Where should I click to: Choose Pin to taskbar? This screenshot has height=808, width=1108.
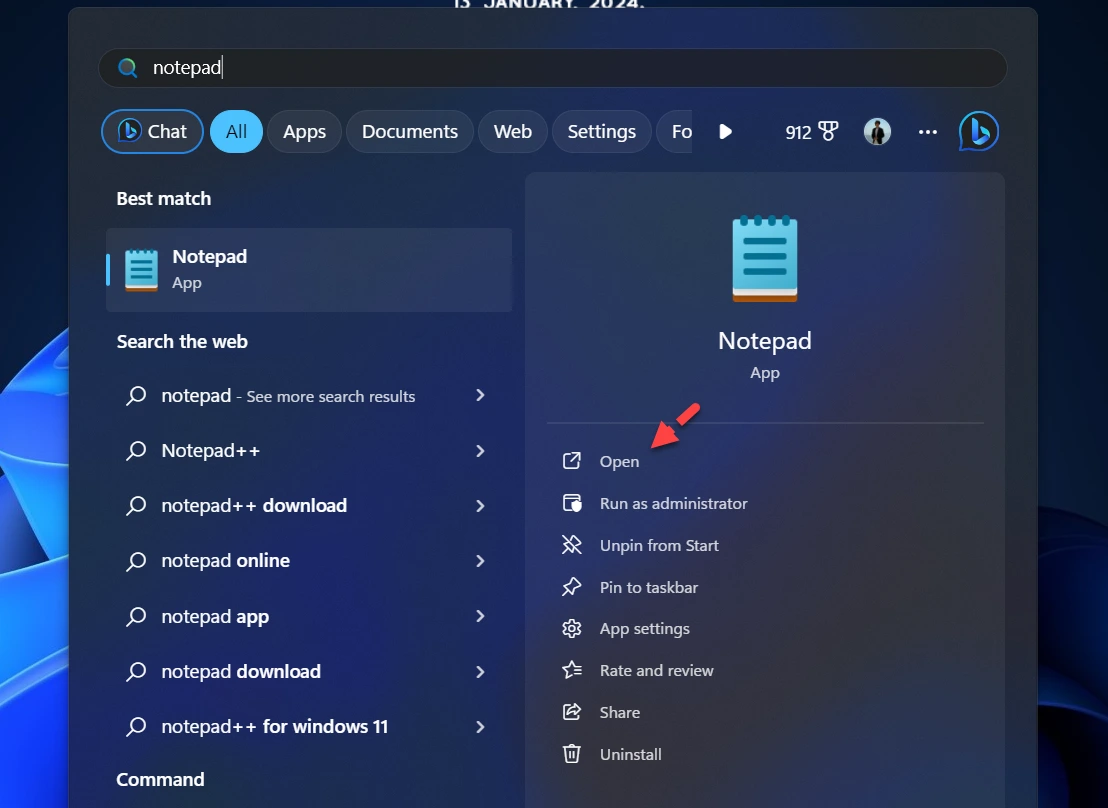(649, 587)
